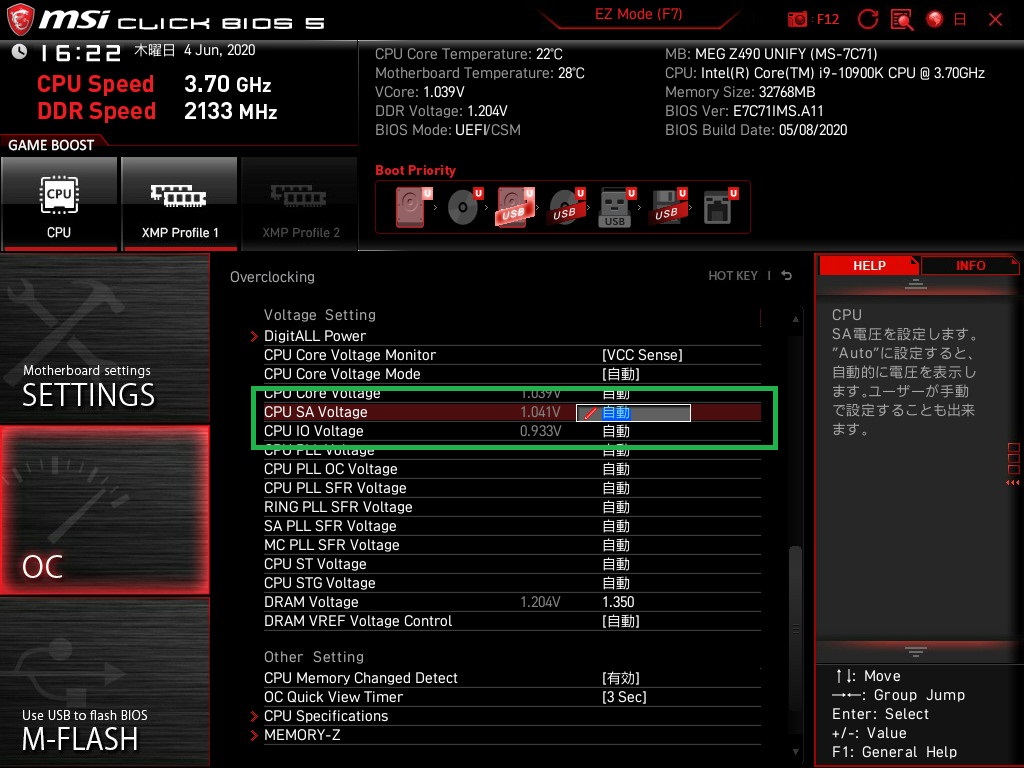Click the globe language icon

coord(935,19)
